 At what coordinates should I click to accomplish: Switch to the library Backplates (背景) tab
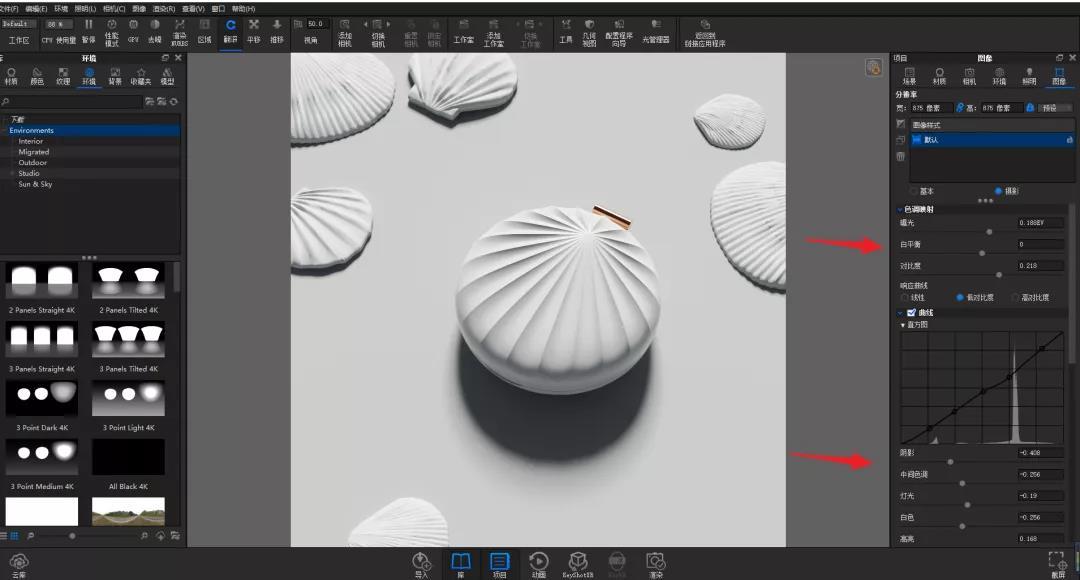click(115, 76)
